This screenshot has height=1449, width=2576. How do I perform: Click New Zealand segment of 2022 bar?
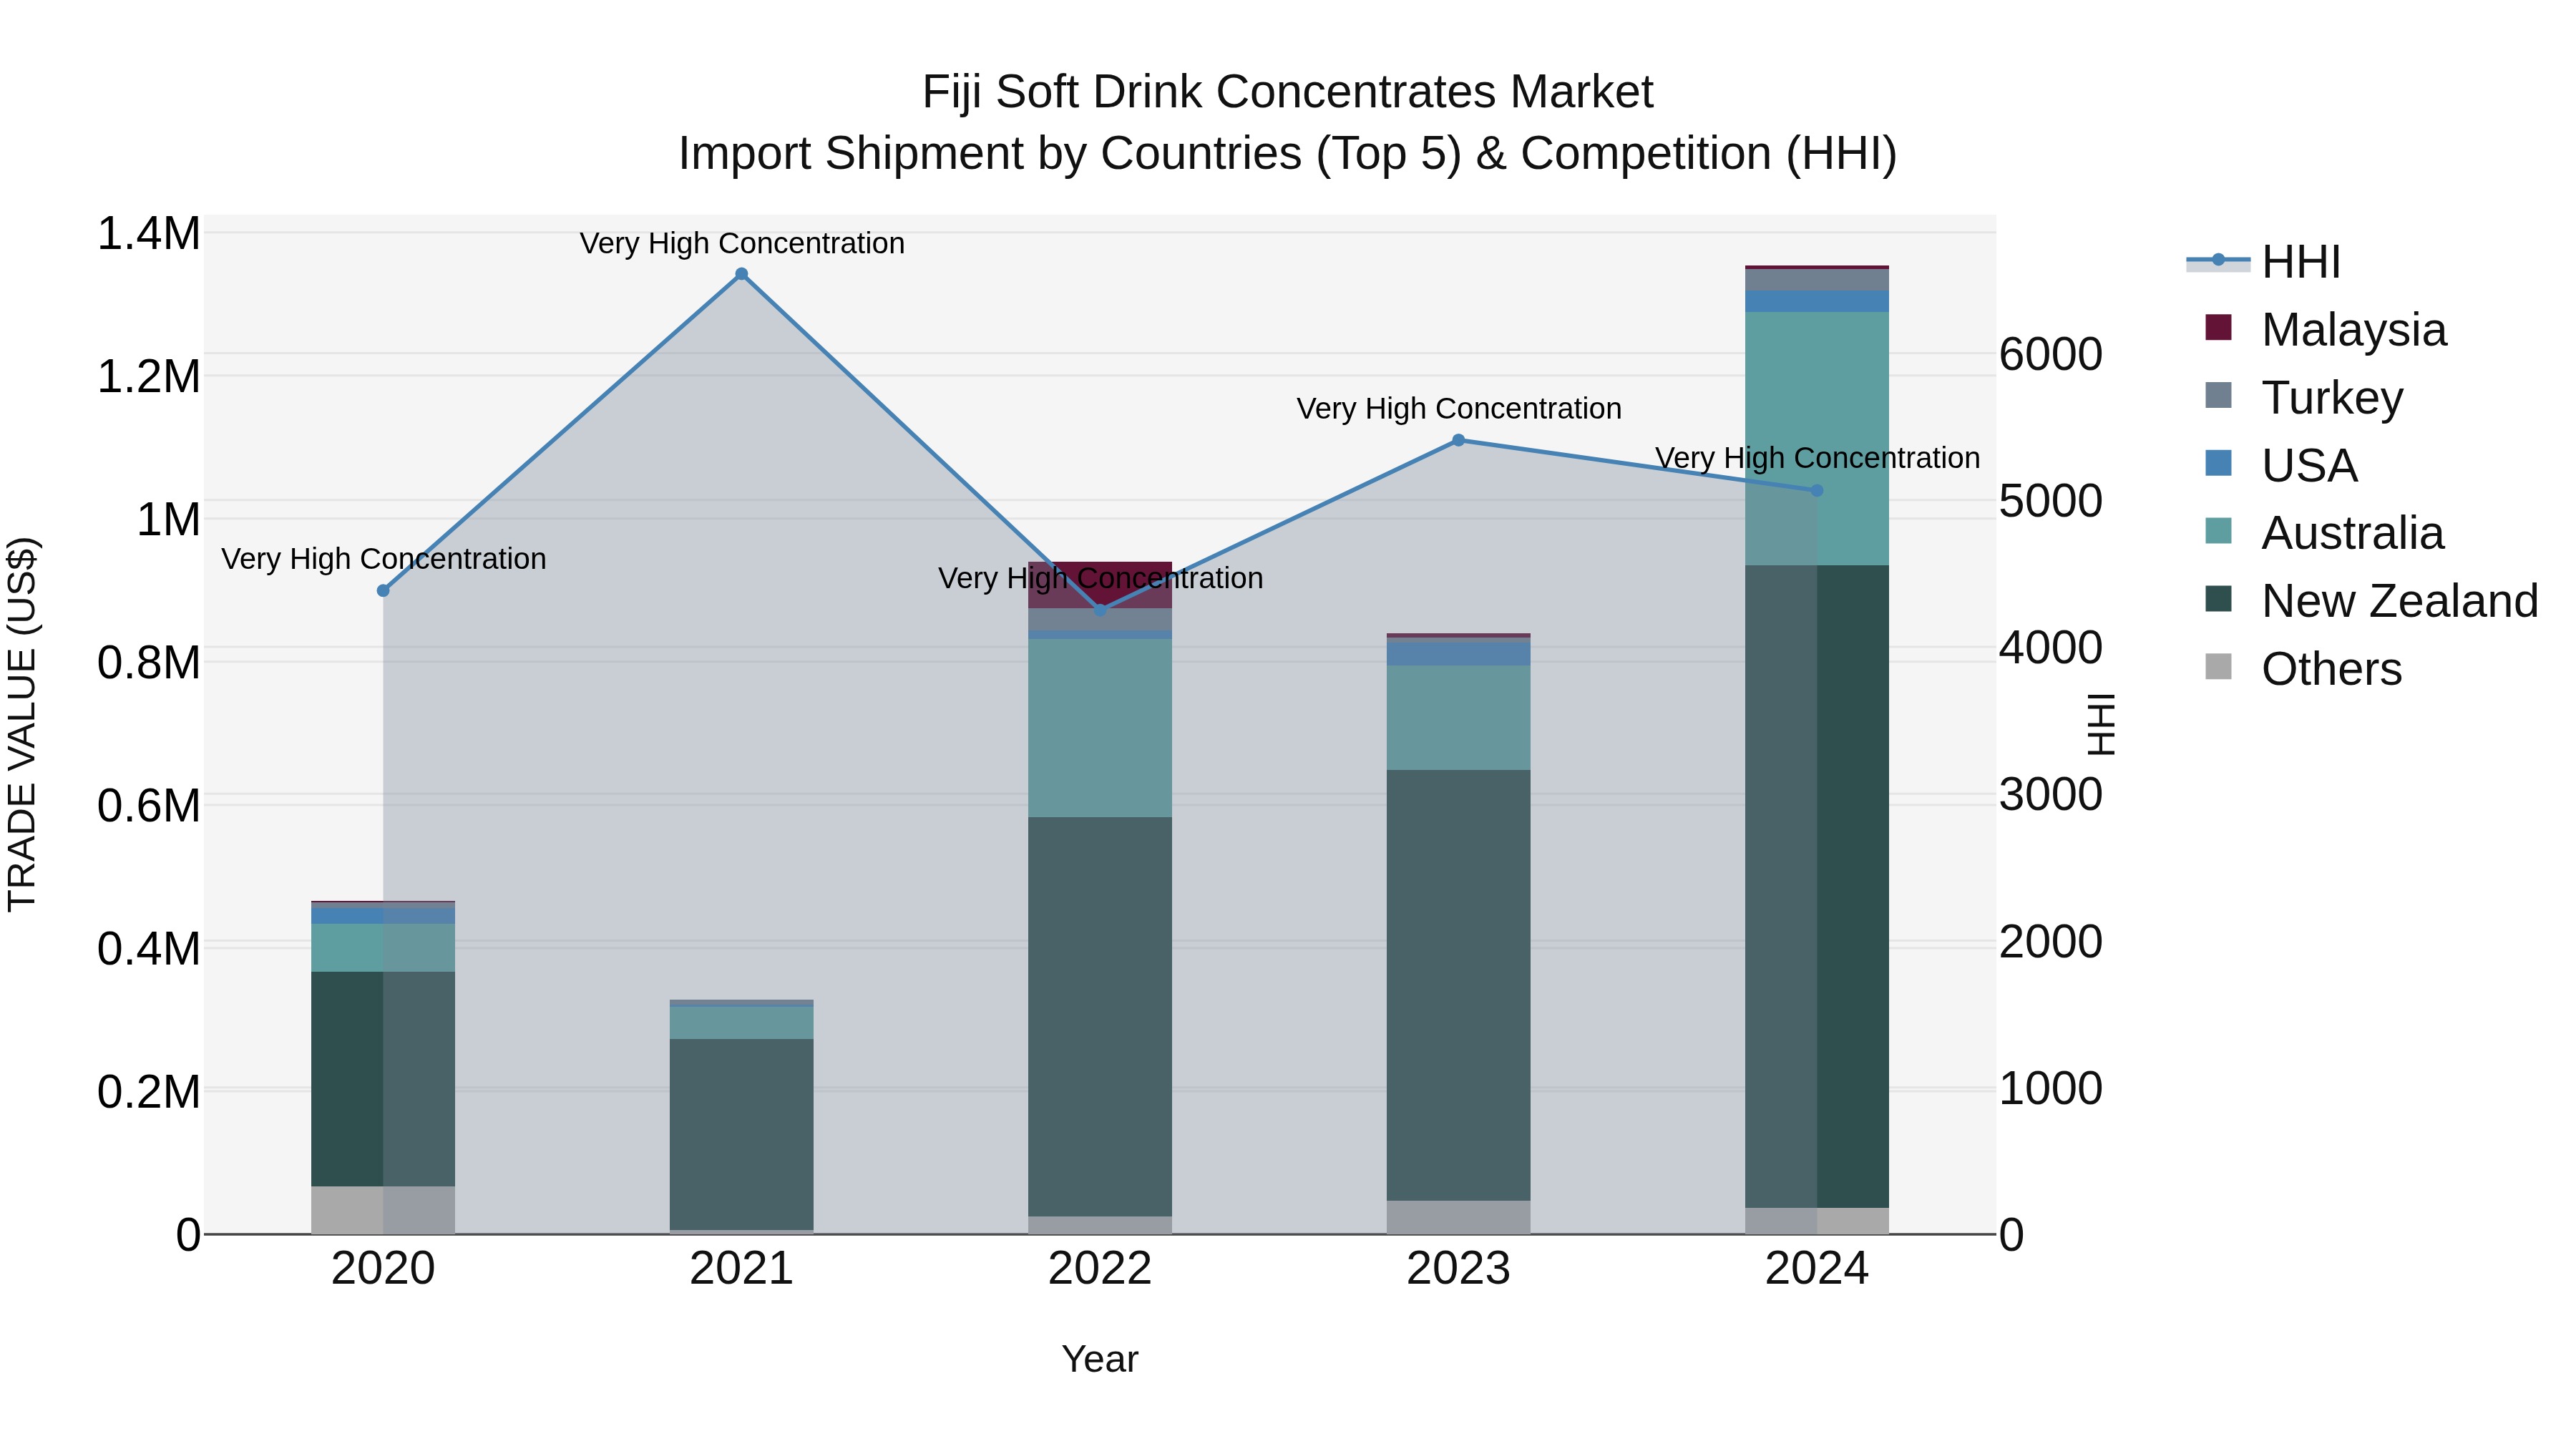(x=1100, y=1017)
